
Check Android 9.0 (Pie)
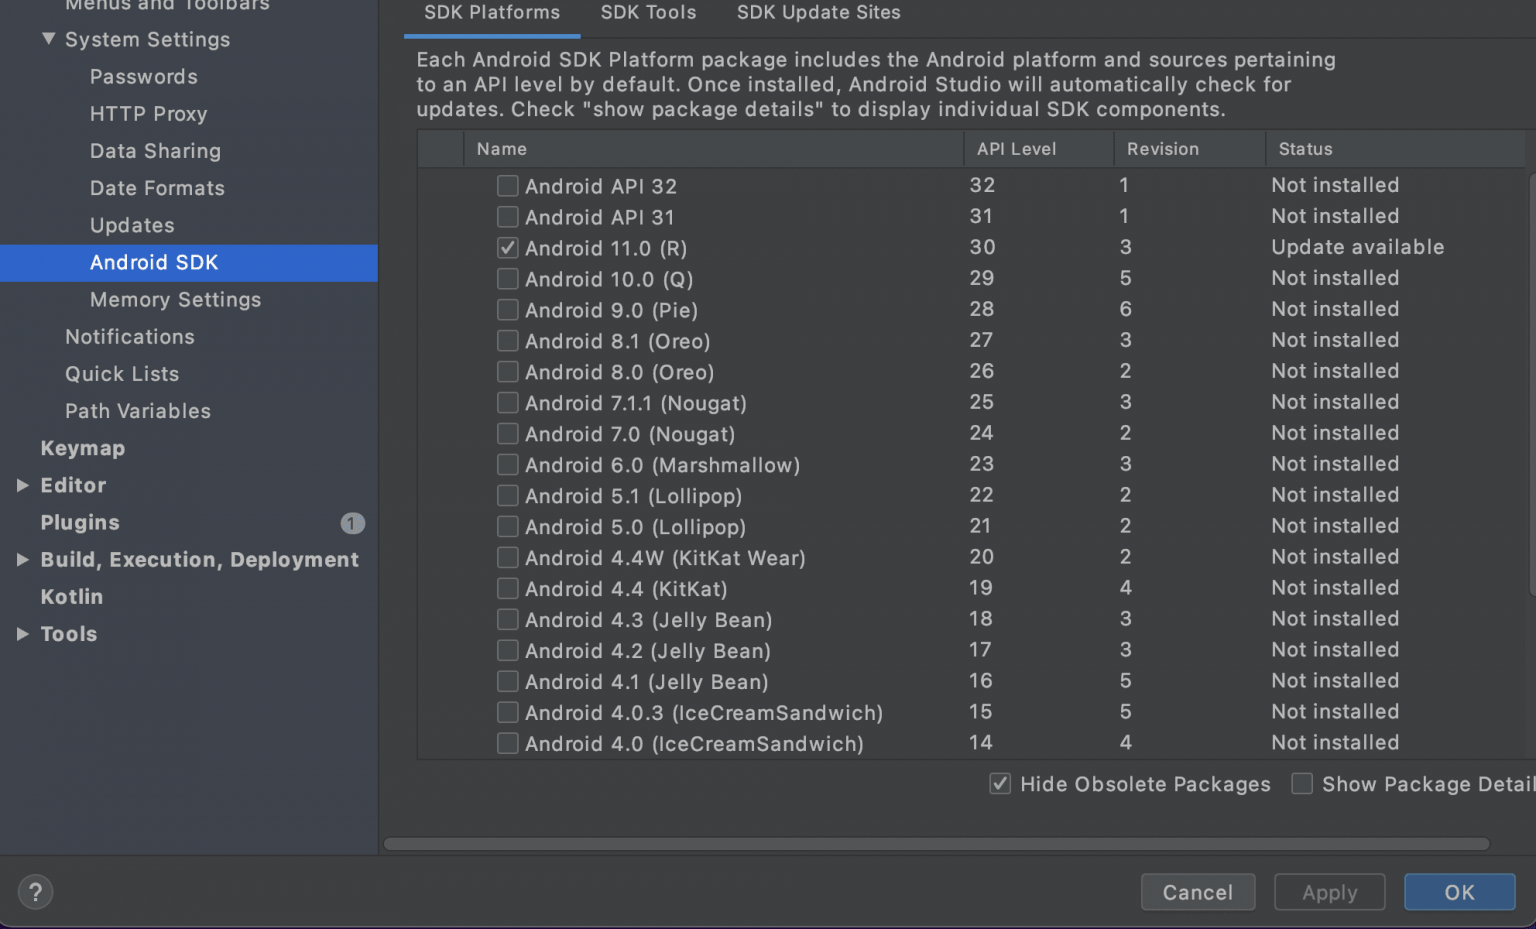pyautogui.click(x=507, y=310)
